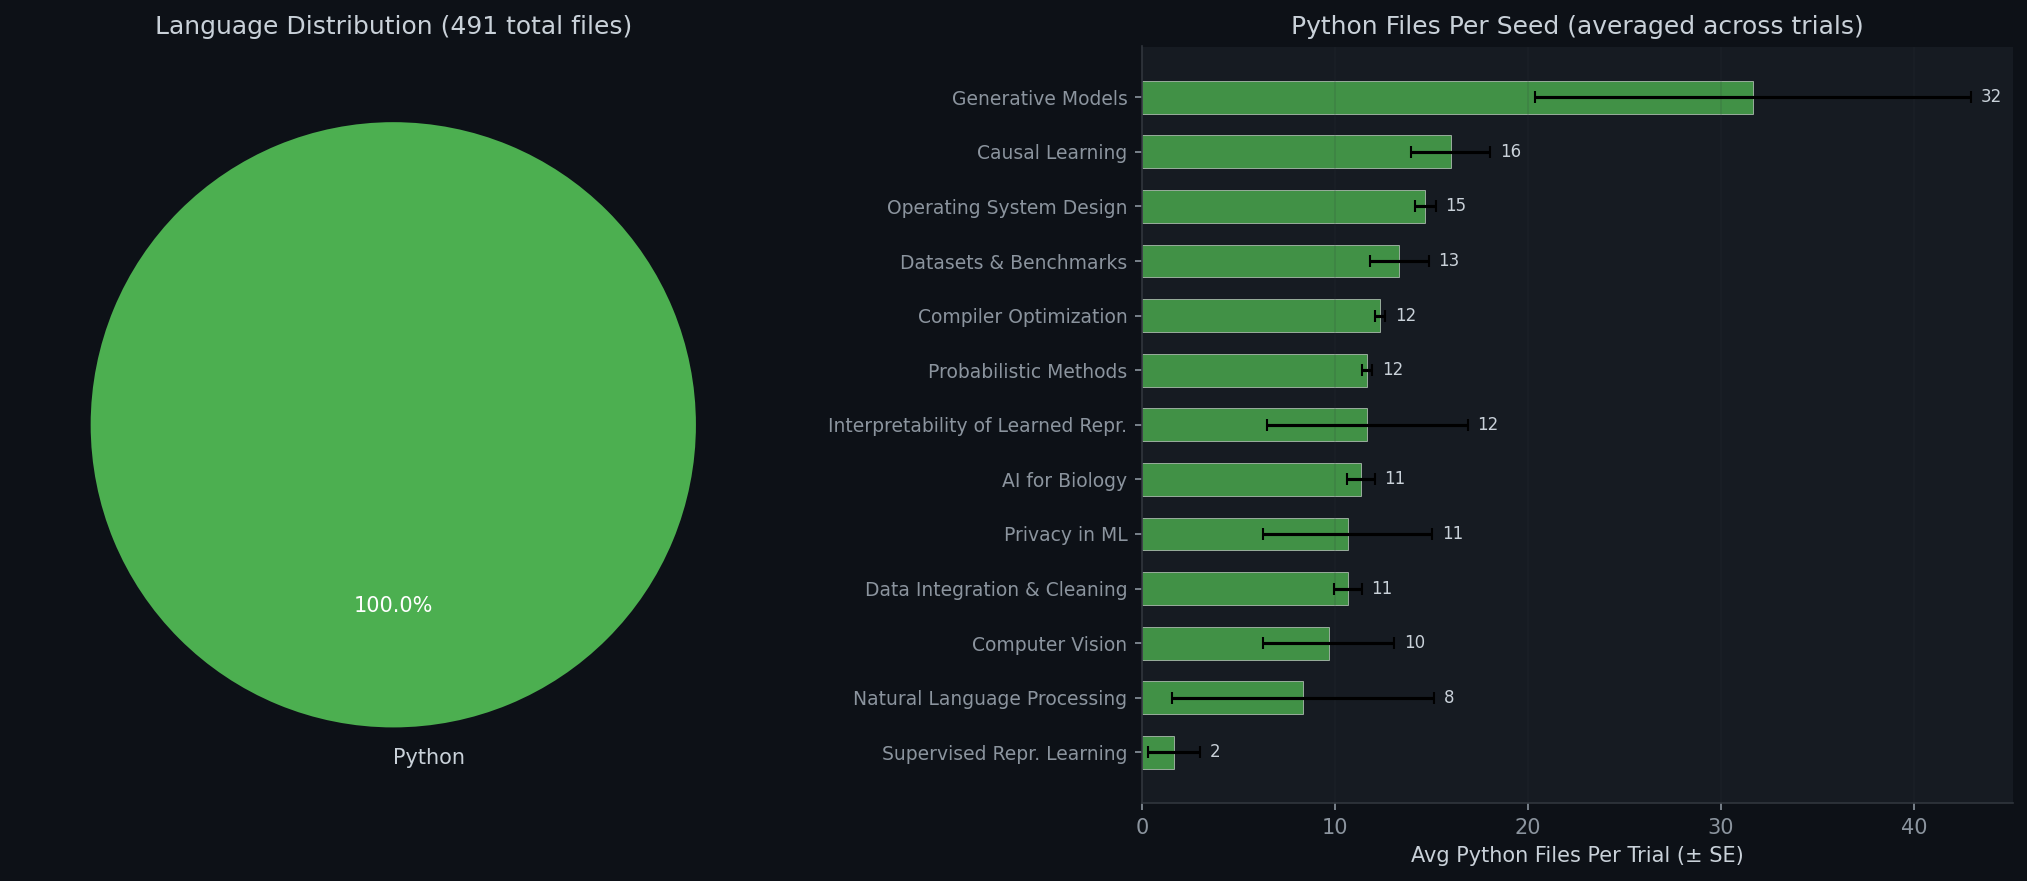This screenshot has width=2027, height=881.
Task: Click the value label 32 beside Generative Models
Action: (x=1990, y=97)
